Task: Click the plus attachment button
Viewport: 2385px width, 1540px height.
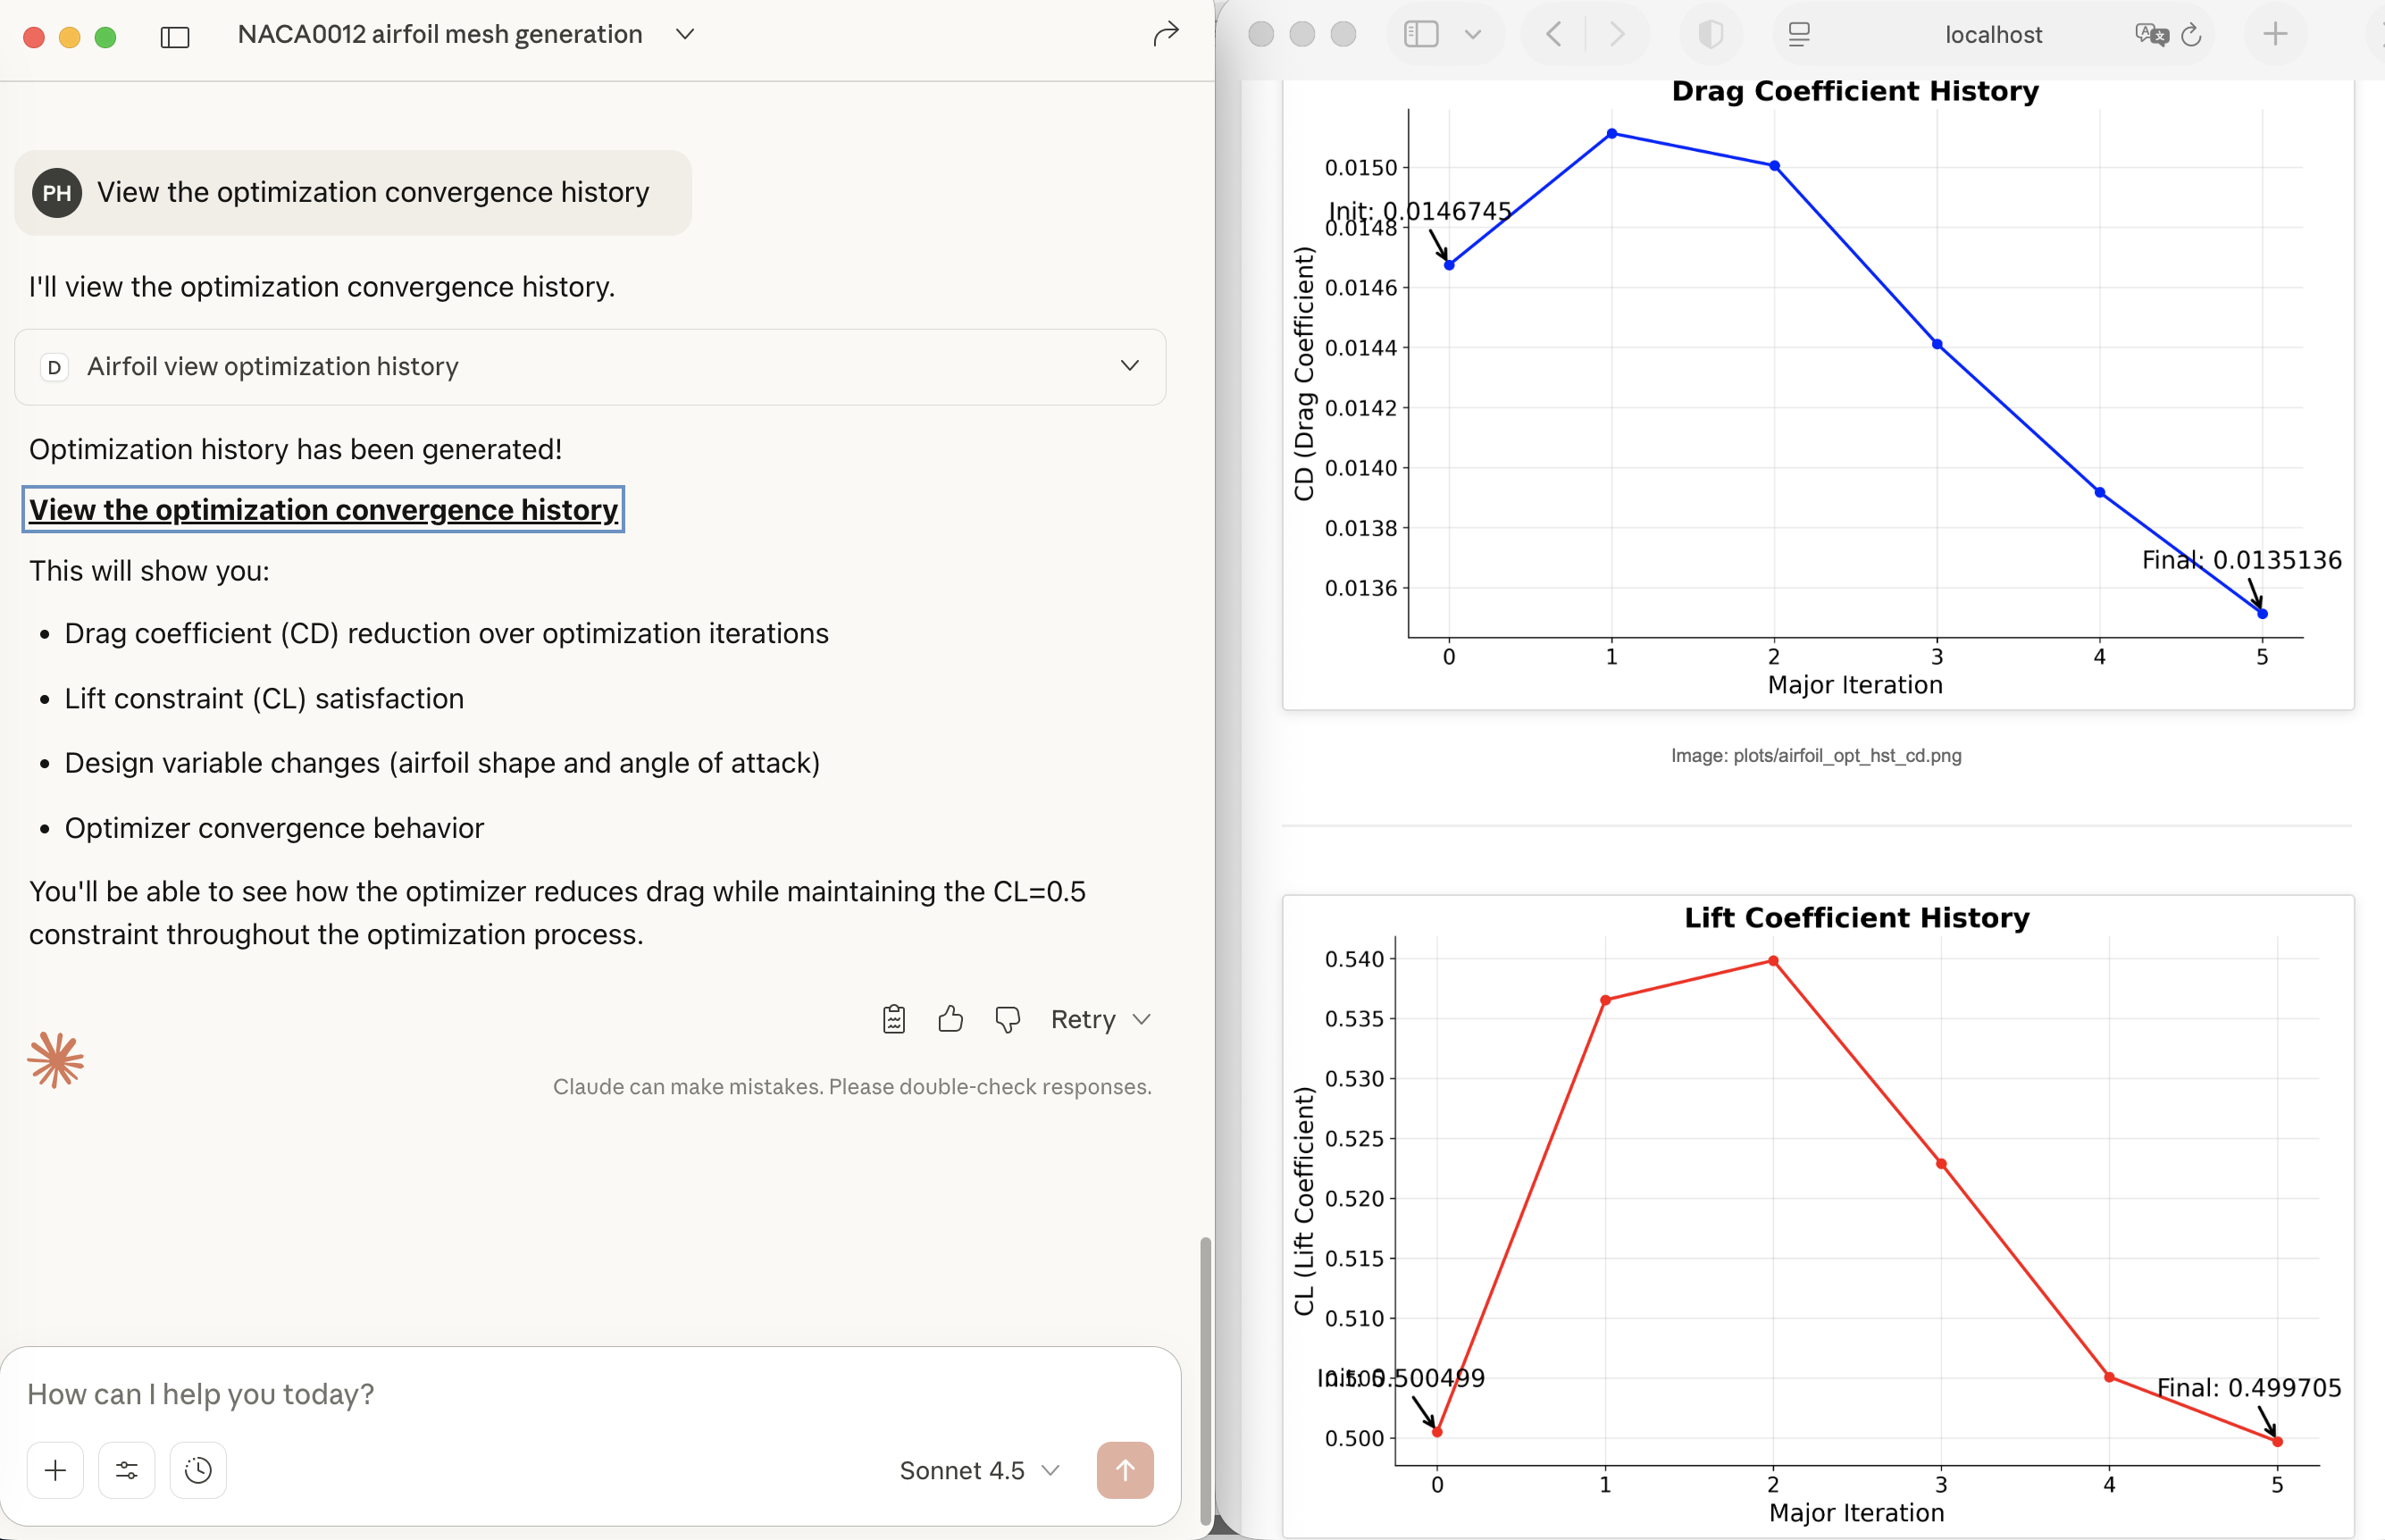Action: (x=56, y=1470)
